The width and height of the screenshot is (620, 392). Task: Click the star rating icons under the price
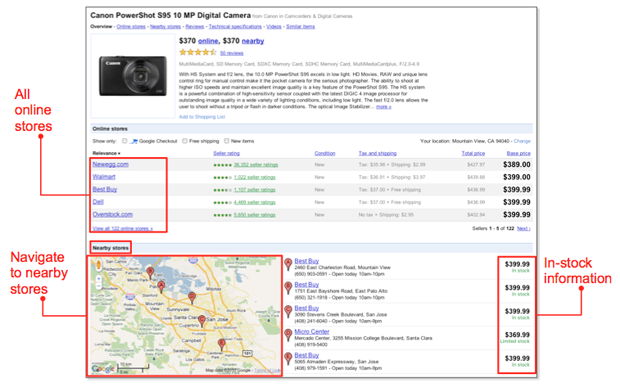tap(198, 52)
